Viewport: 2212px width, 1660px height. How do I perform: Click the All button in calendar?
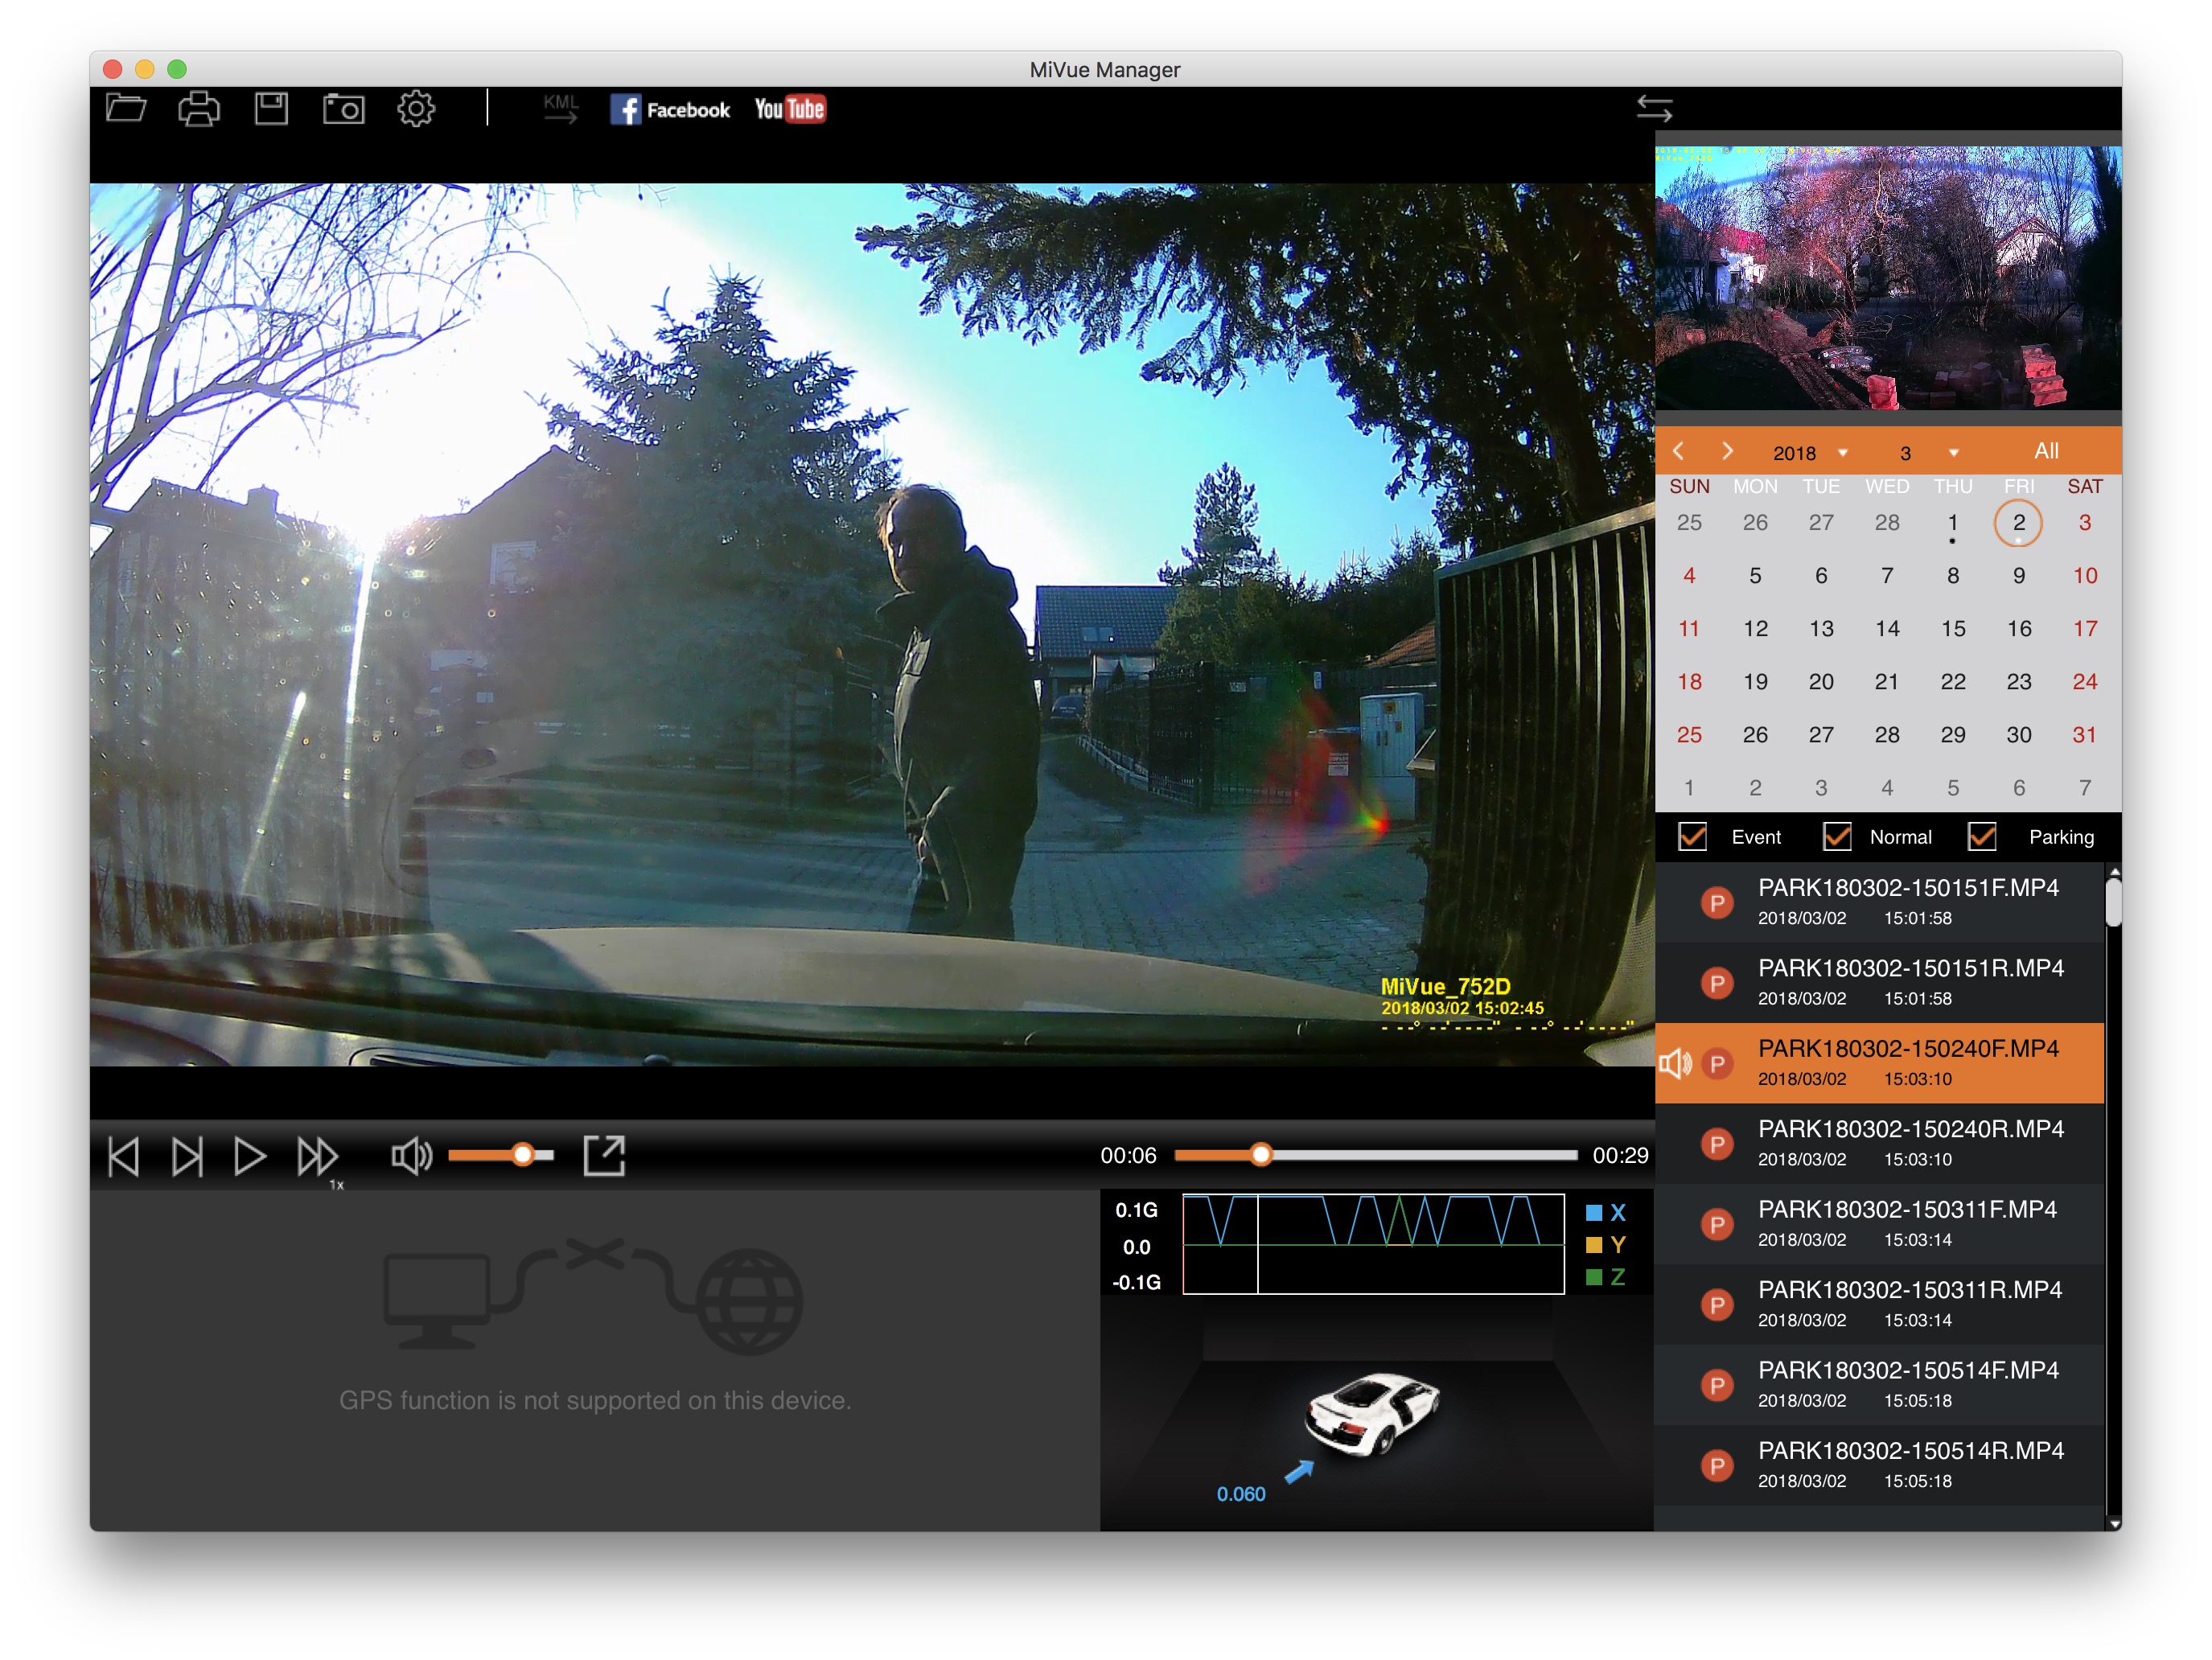pos(2046,451)
